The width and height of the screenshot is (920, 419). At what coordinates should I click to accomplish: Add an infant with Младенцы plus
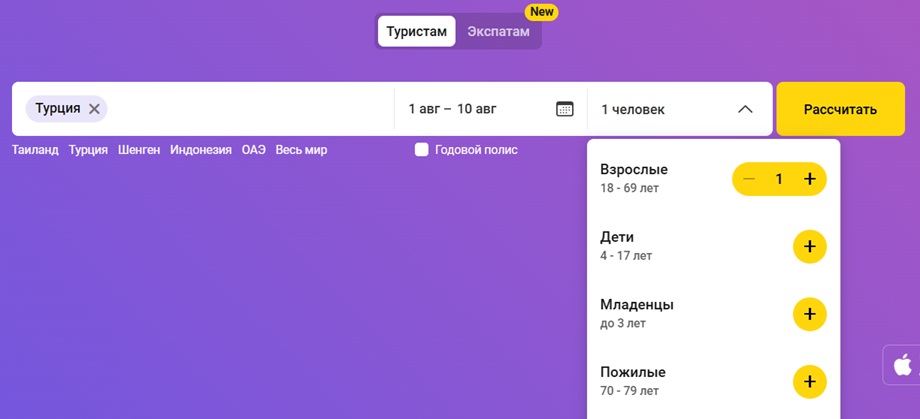tap(810, 314)
